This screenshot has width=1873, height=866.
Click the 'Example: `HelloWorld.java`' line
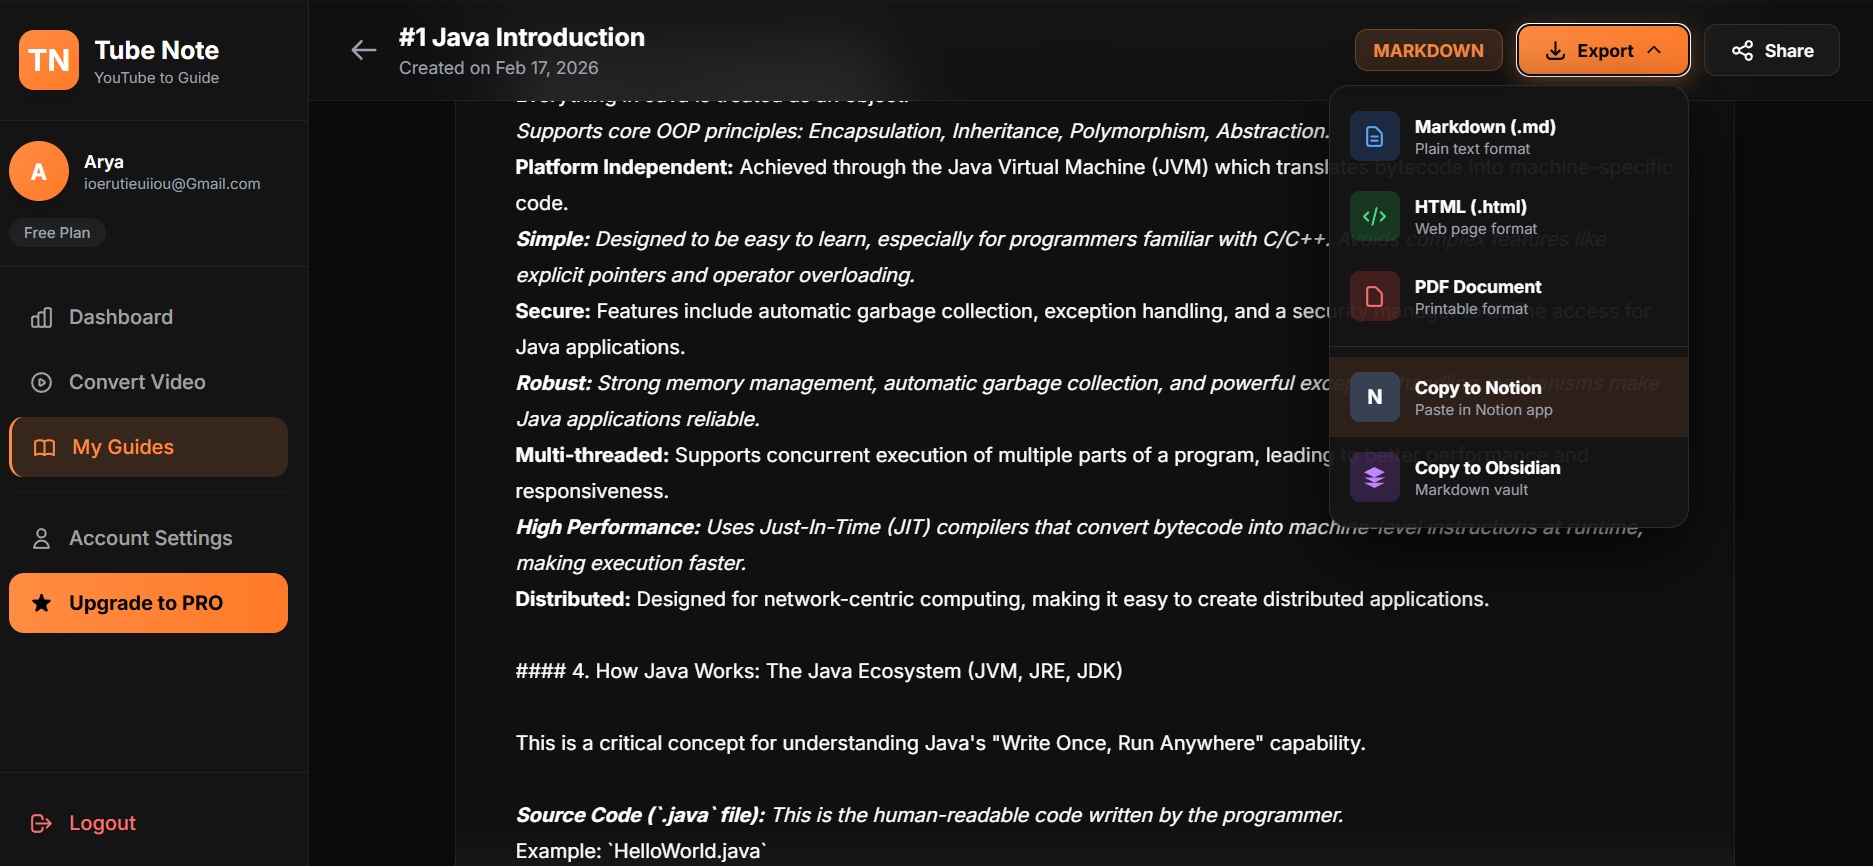[641, 851]
